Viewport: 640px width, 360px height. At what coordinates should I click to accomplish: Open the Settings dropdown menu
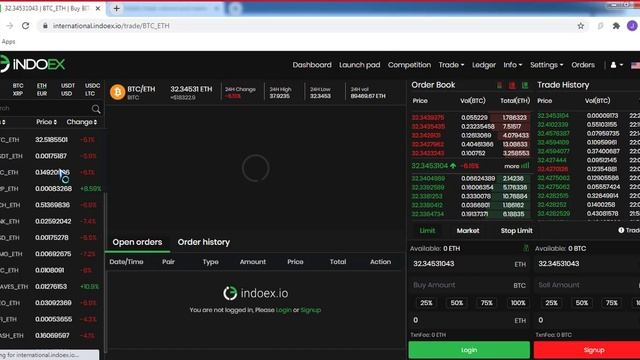click(547, 65)
